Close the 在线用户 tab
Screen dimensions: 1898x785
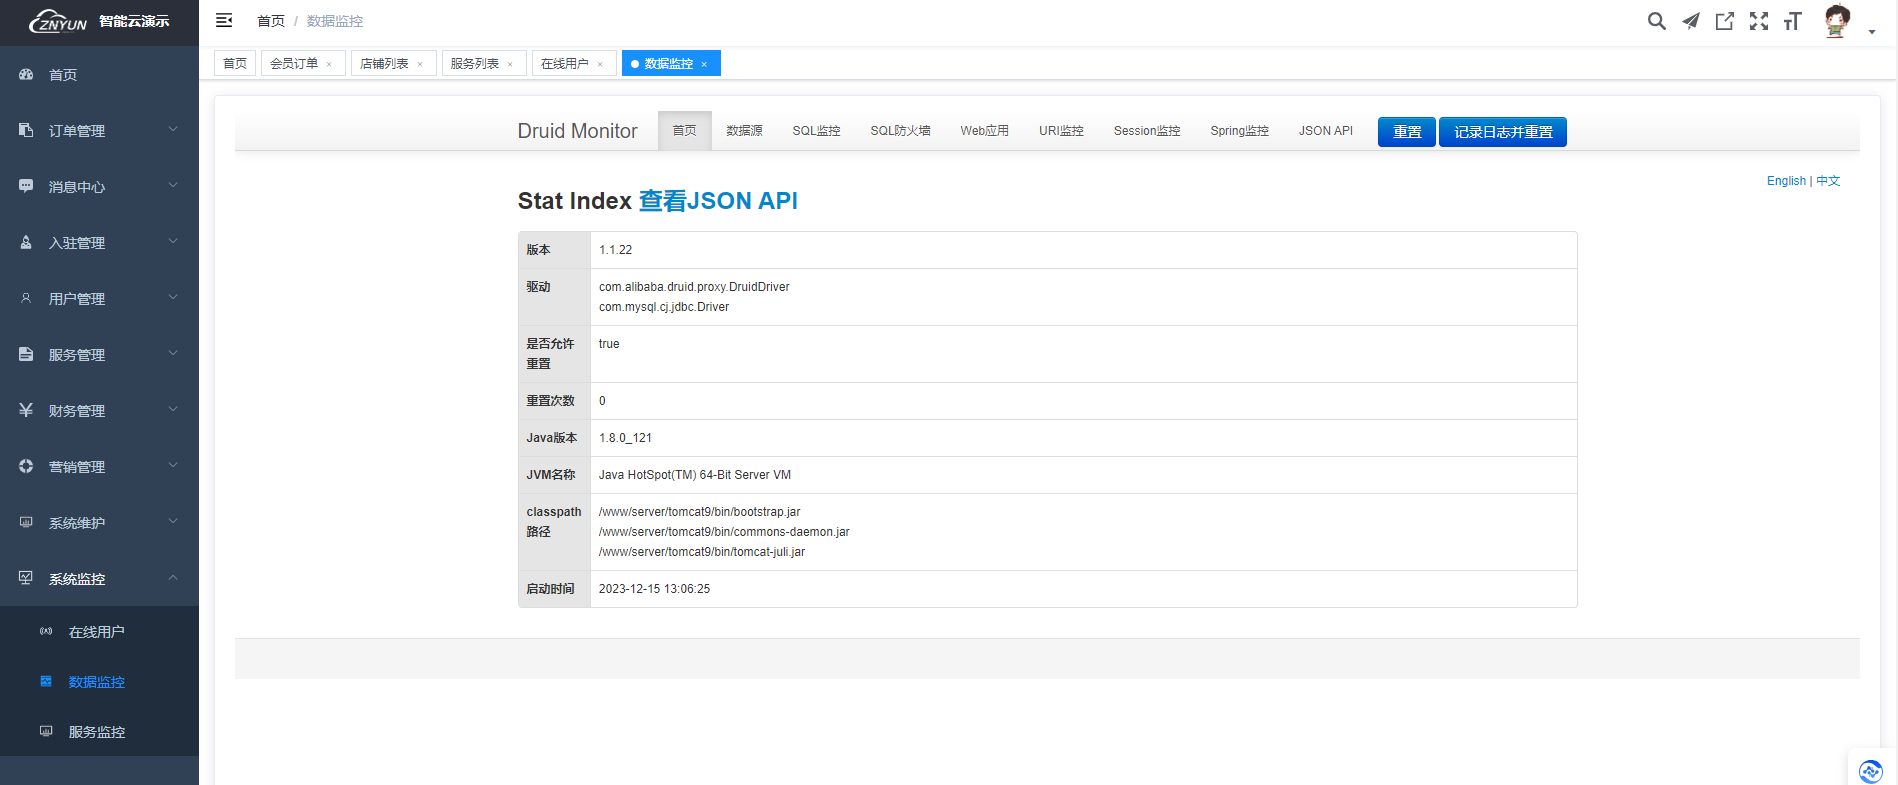(600, 64)
